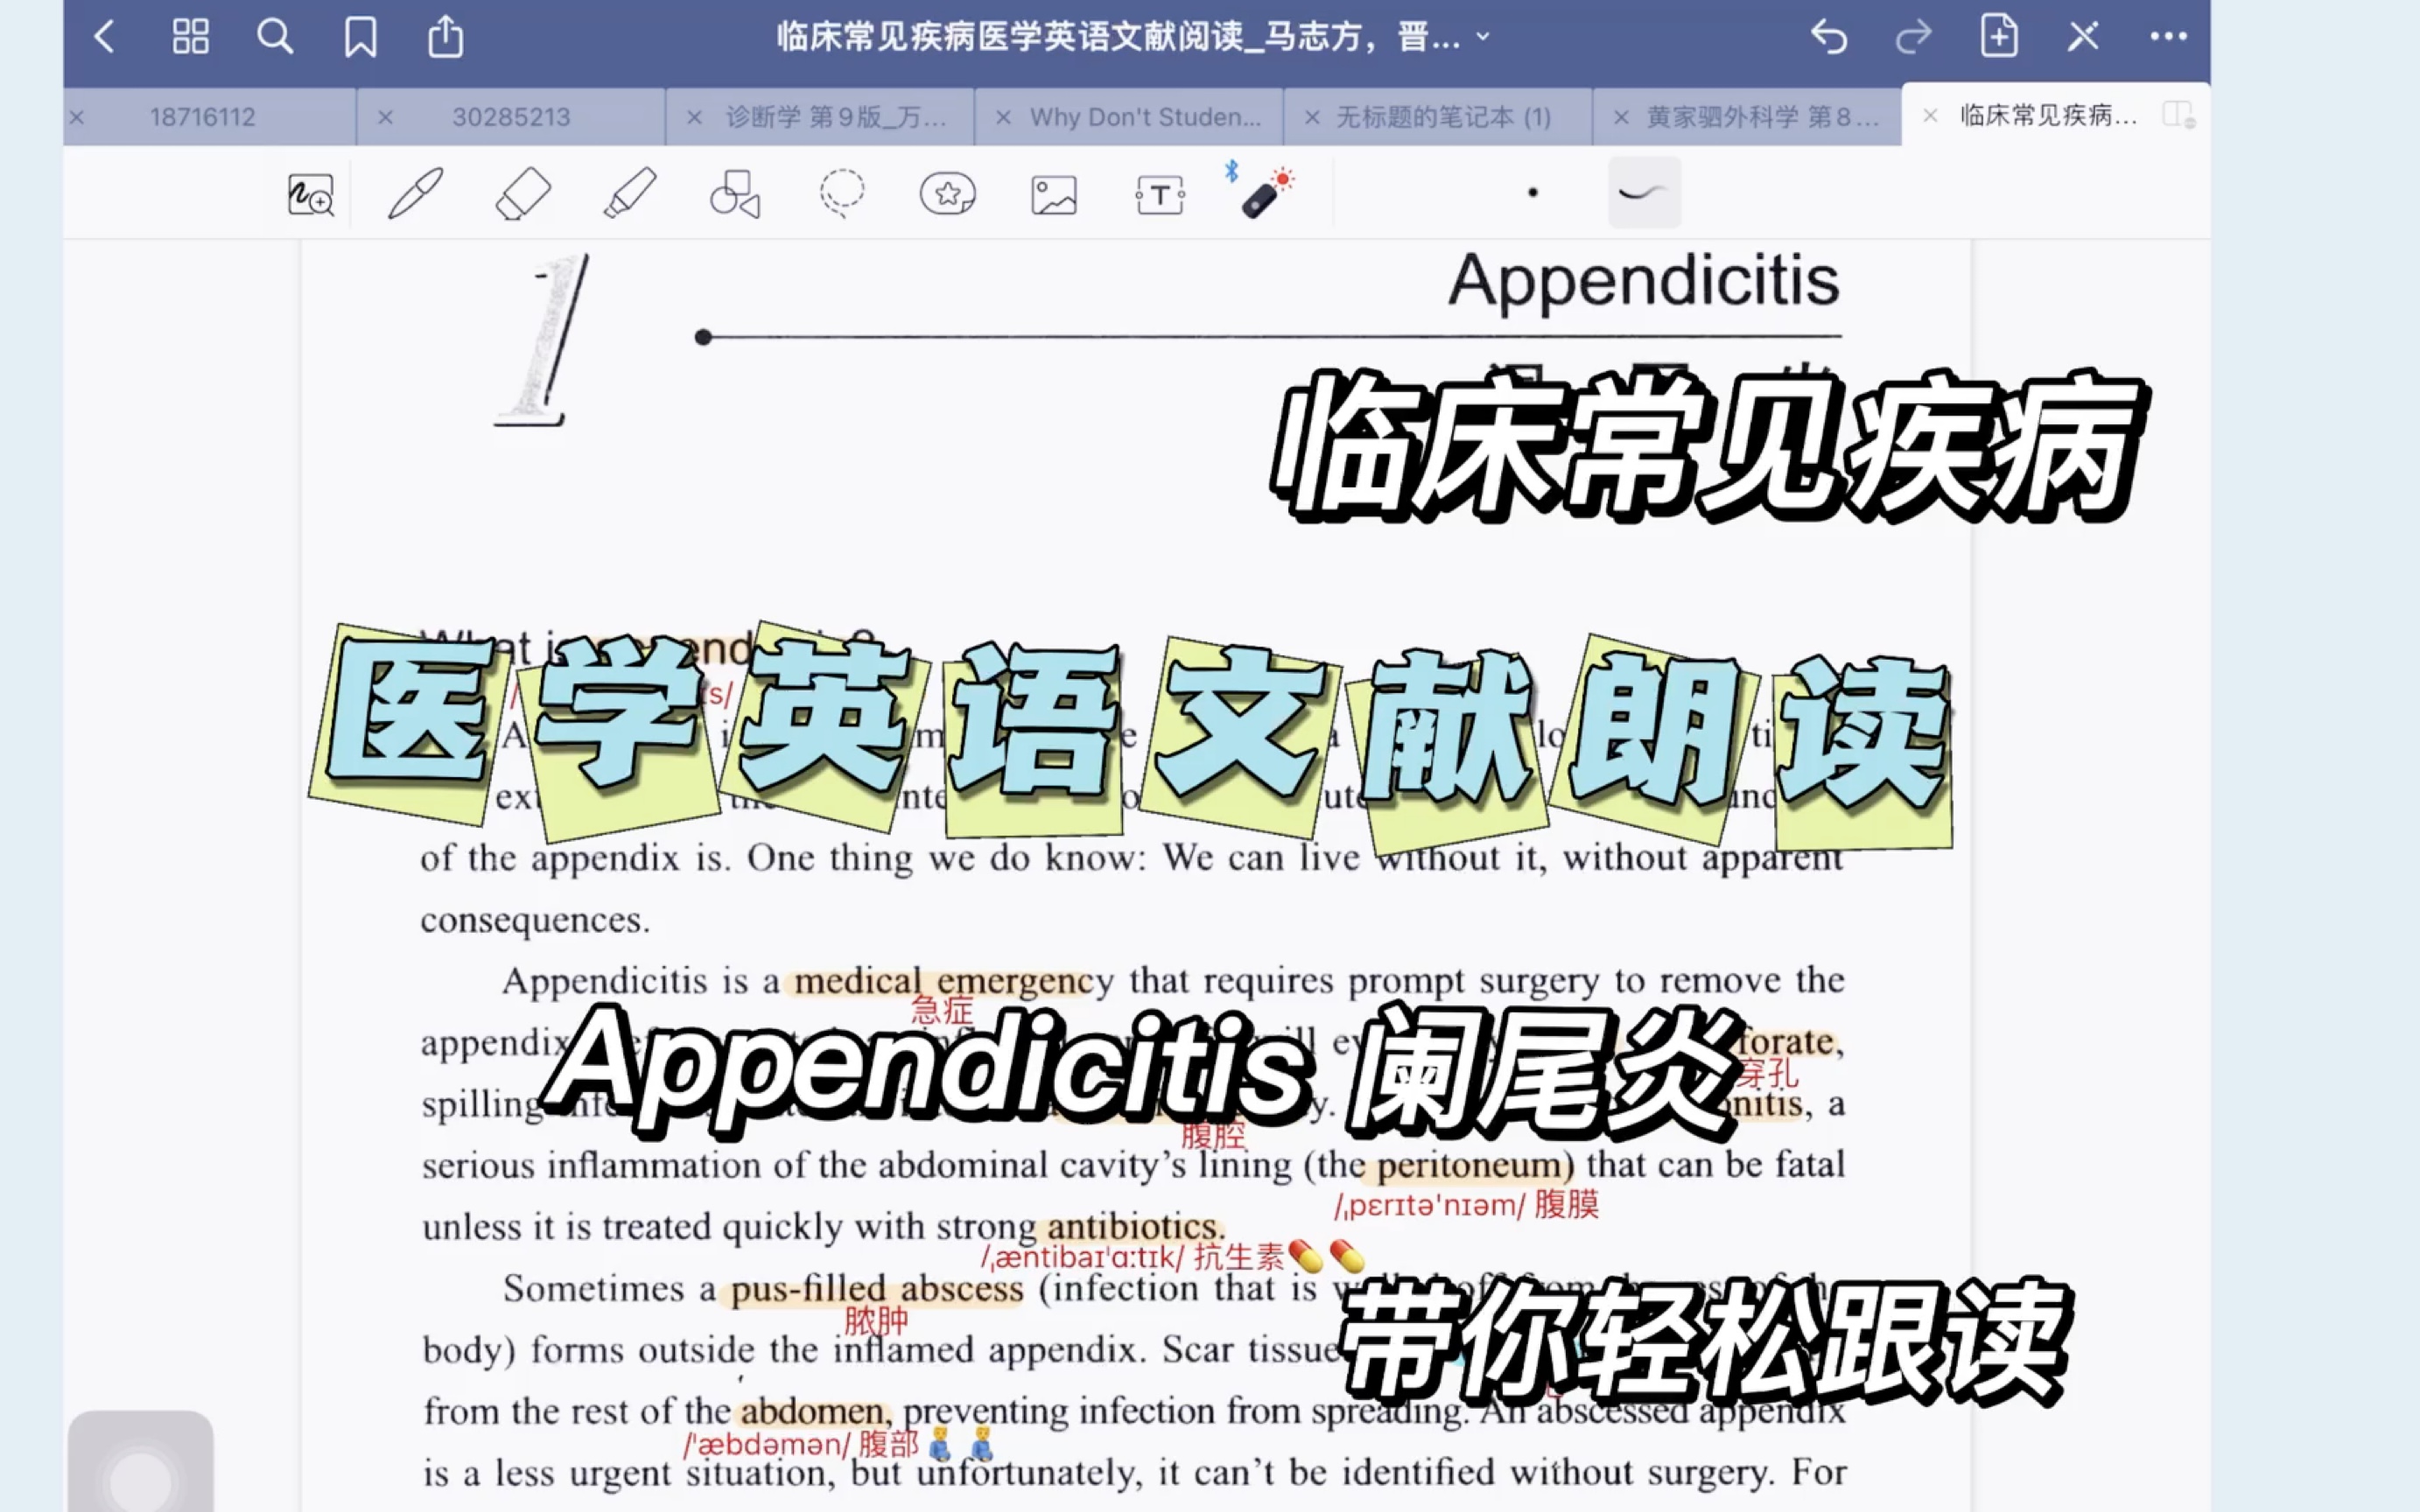Add a new page with the plus icon

pyautogui.click(x=1999, y=37)
